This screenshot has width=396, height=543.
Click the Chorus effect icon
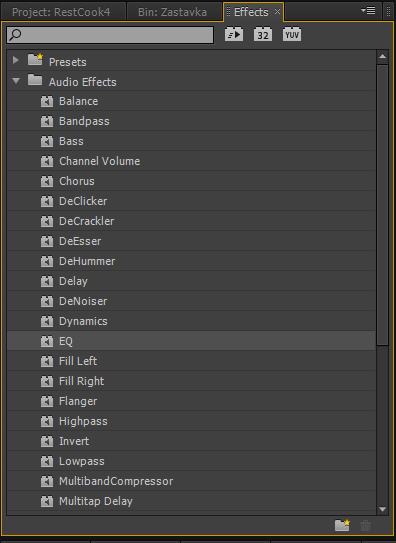coord(47,181)
